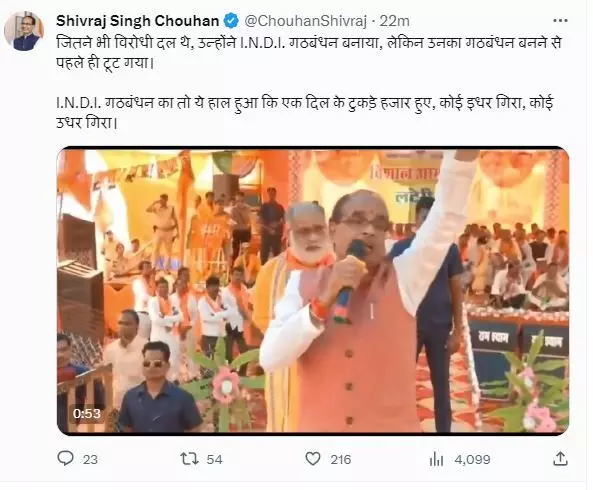Click the blue verified badge
593x490 pixels.
231,21
